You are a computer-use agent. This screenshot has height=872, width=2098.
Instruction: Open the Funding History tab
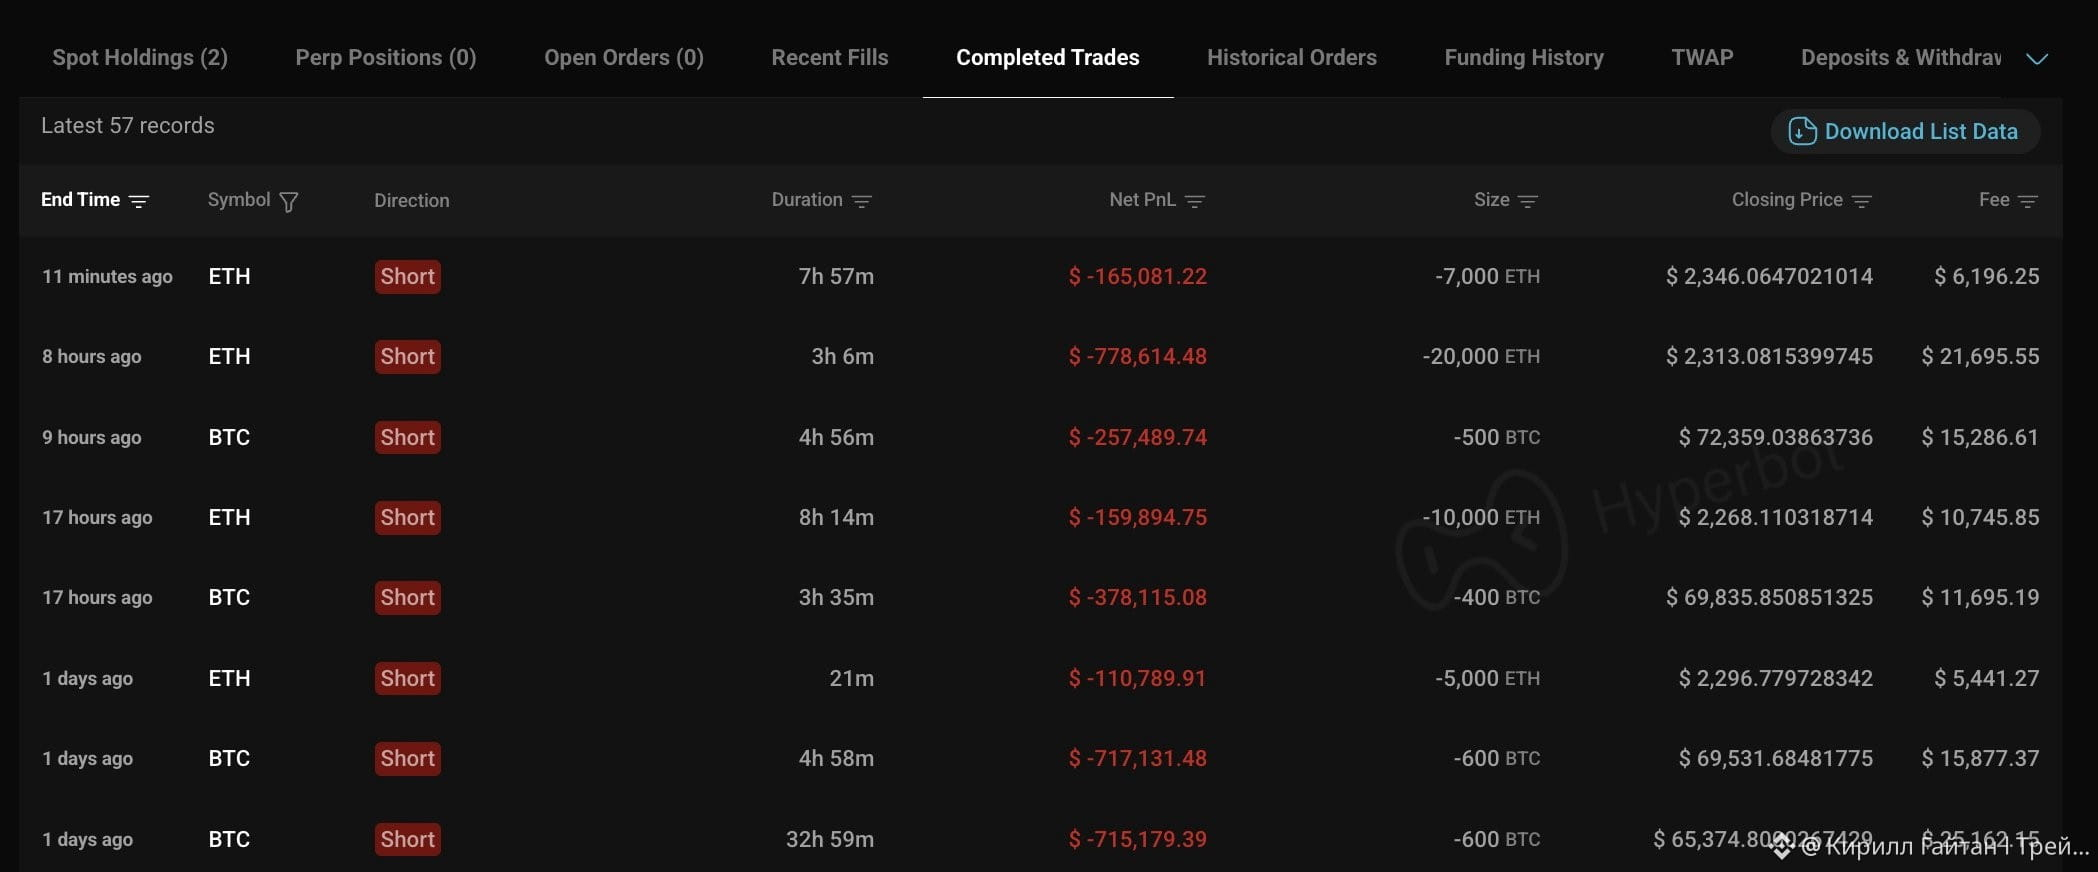coord(1524,58)
